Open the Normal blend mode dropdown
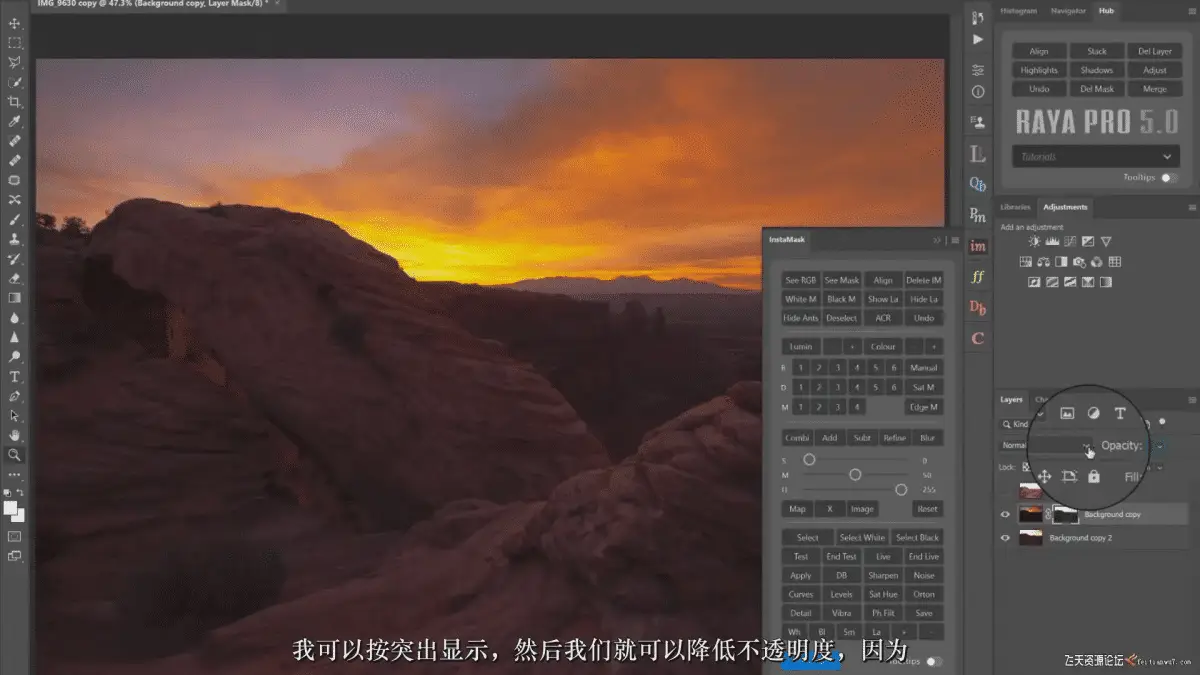Image resolution: width=1200 pixels, height=675 pixels. [1045, 445]
